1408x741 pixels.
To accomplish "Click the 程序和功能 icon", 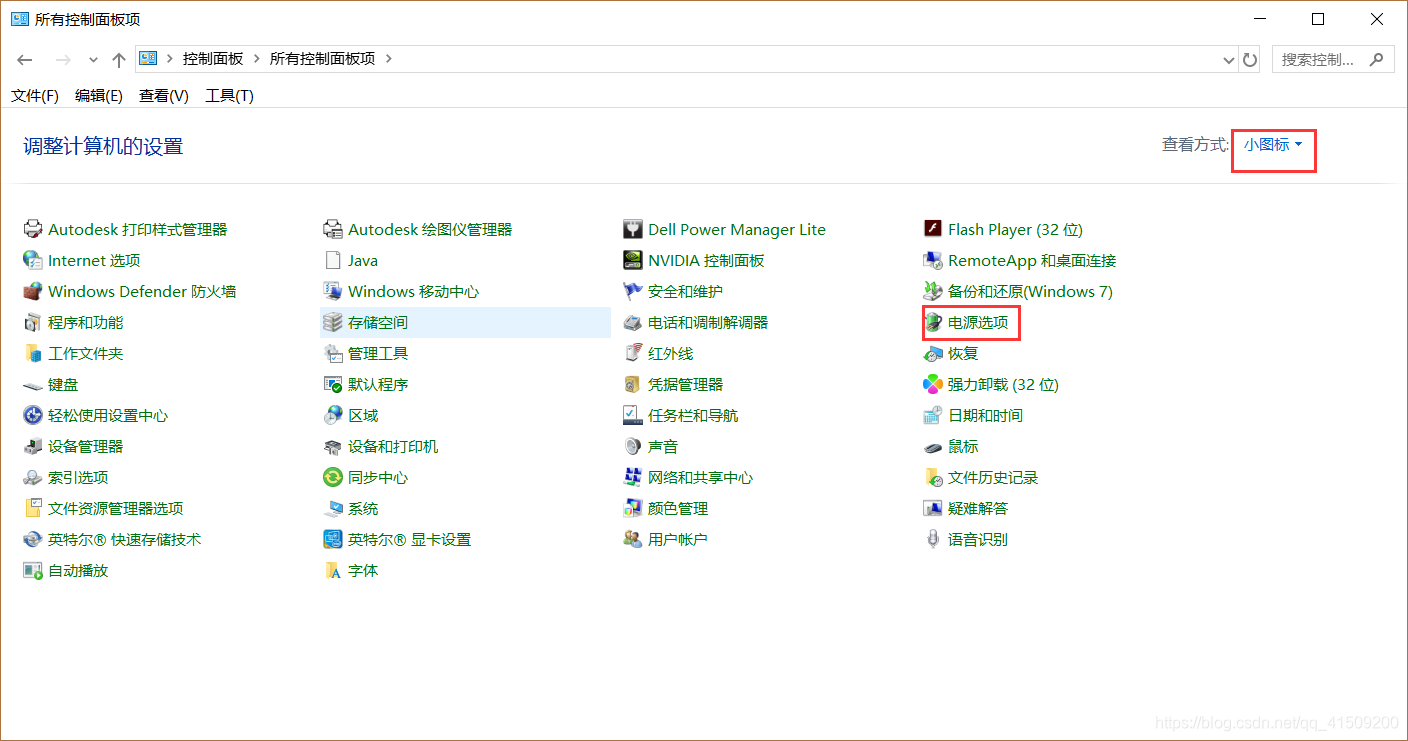I will [32, 322].
